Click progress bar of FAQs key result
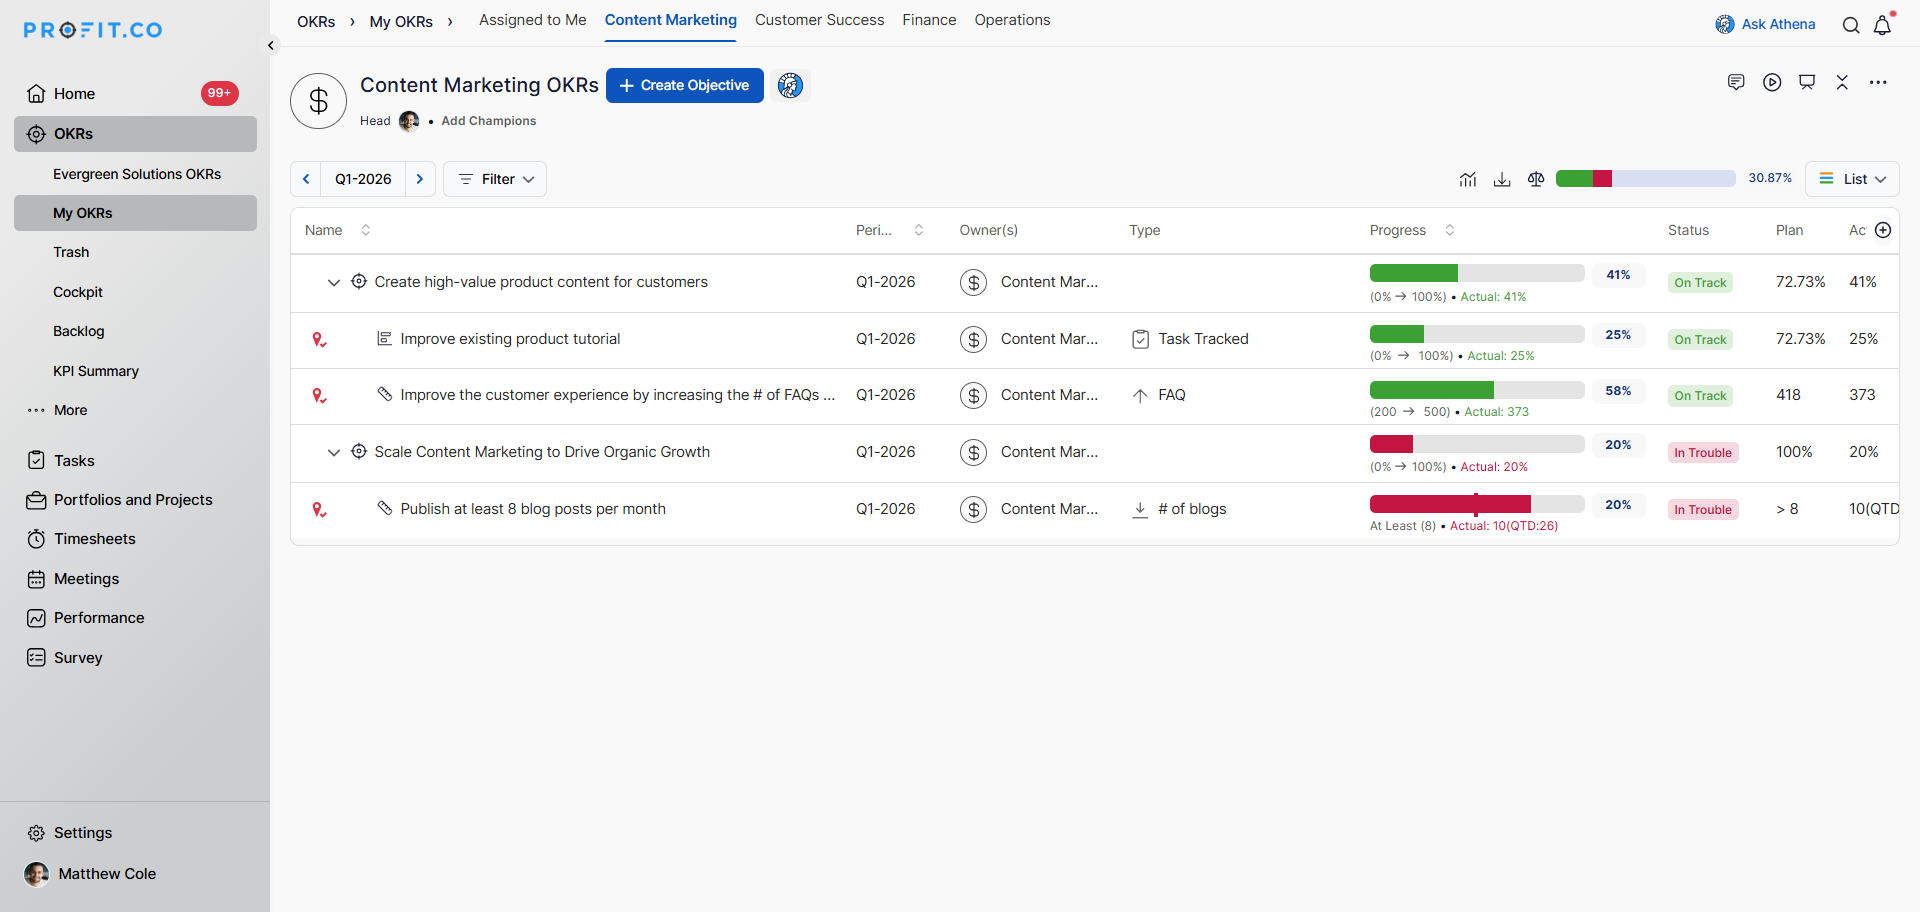 coord(1477,390)
